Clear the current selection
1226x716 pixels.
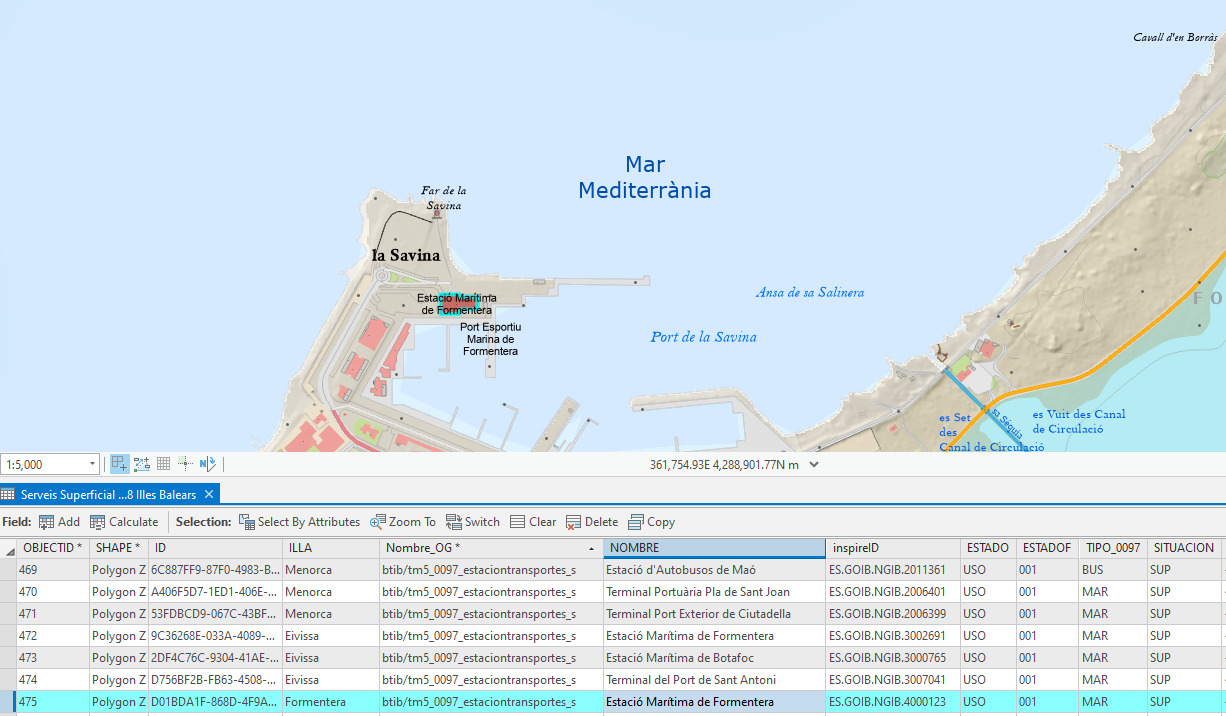point(533,522)
